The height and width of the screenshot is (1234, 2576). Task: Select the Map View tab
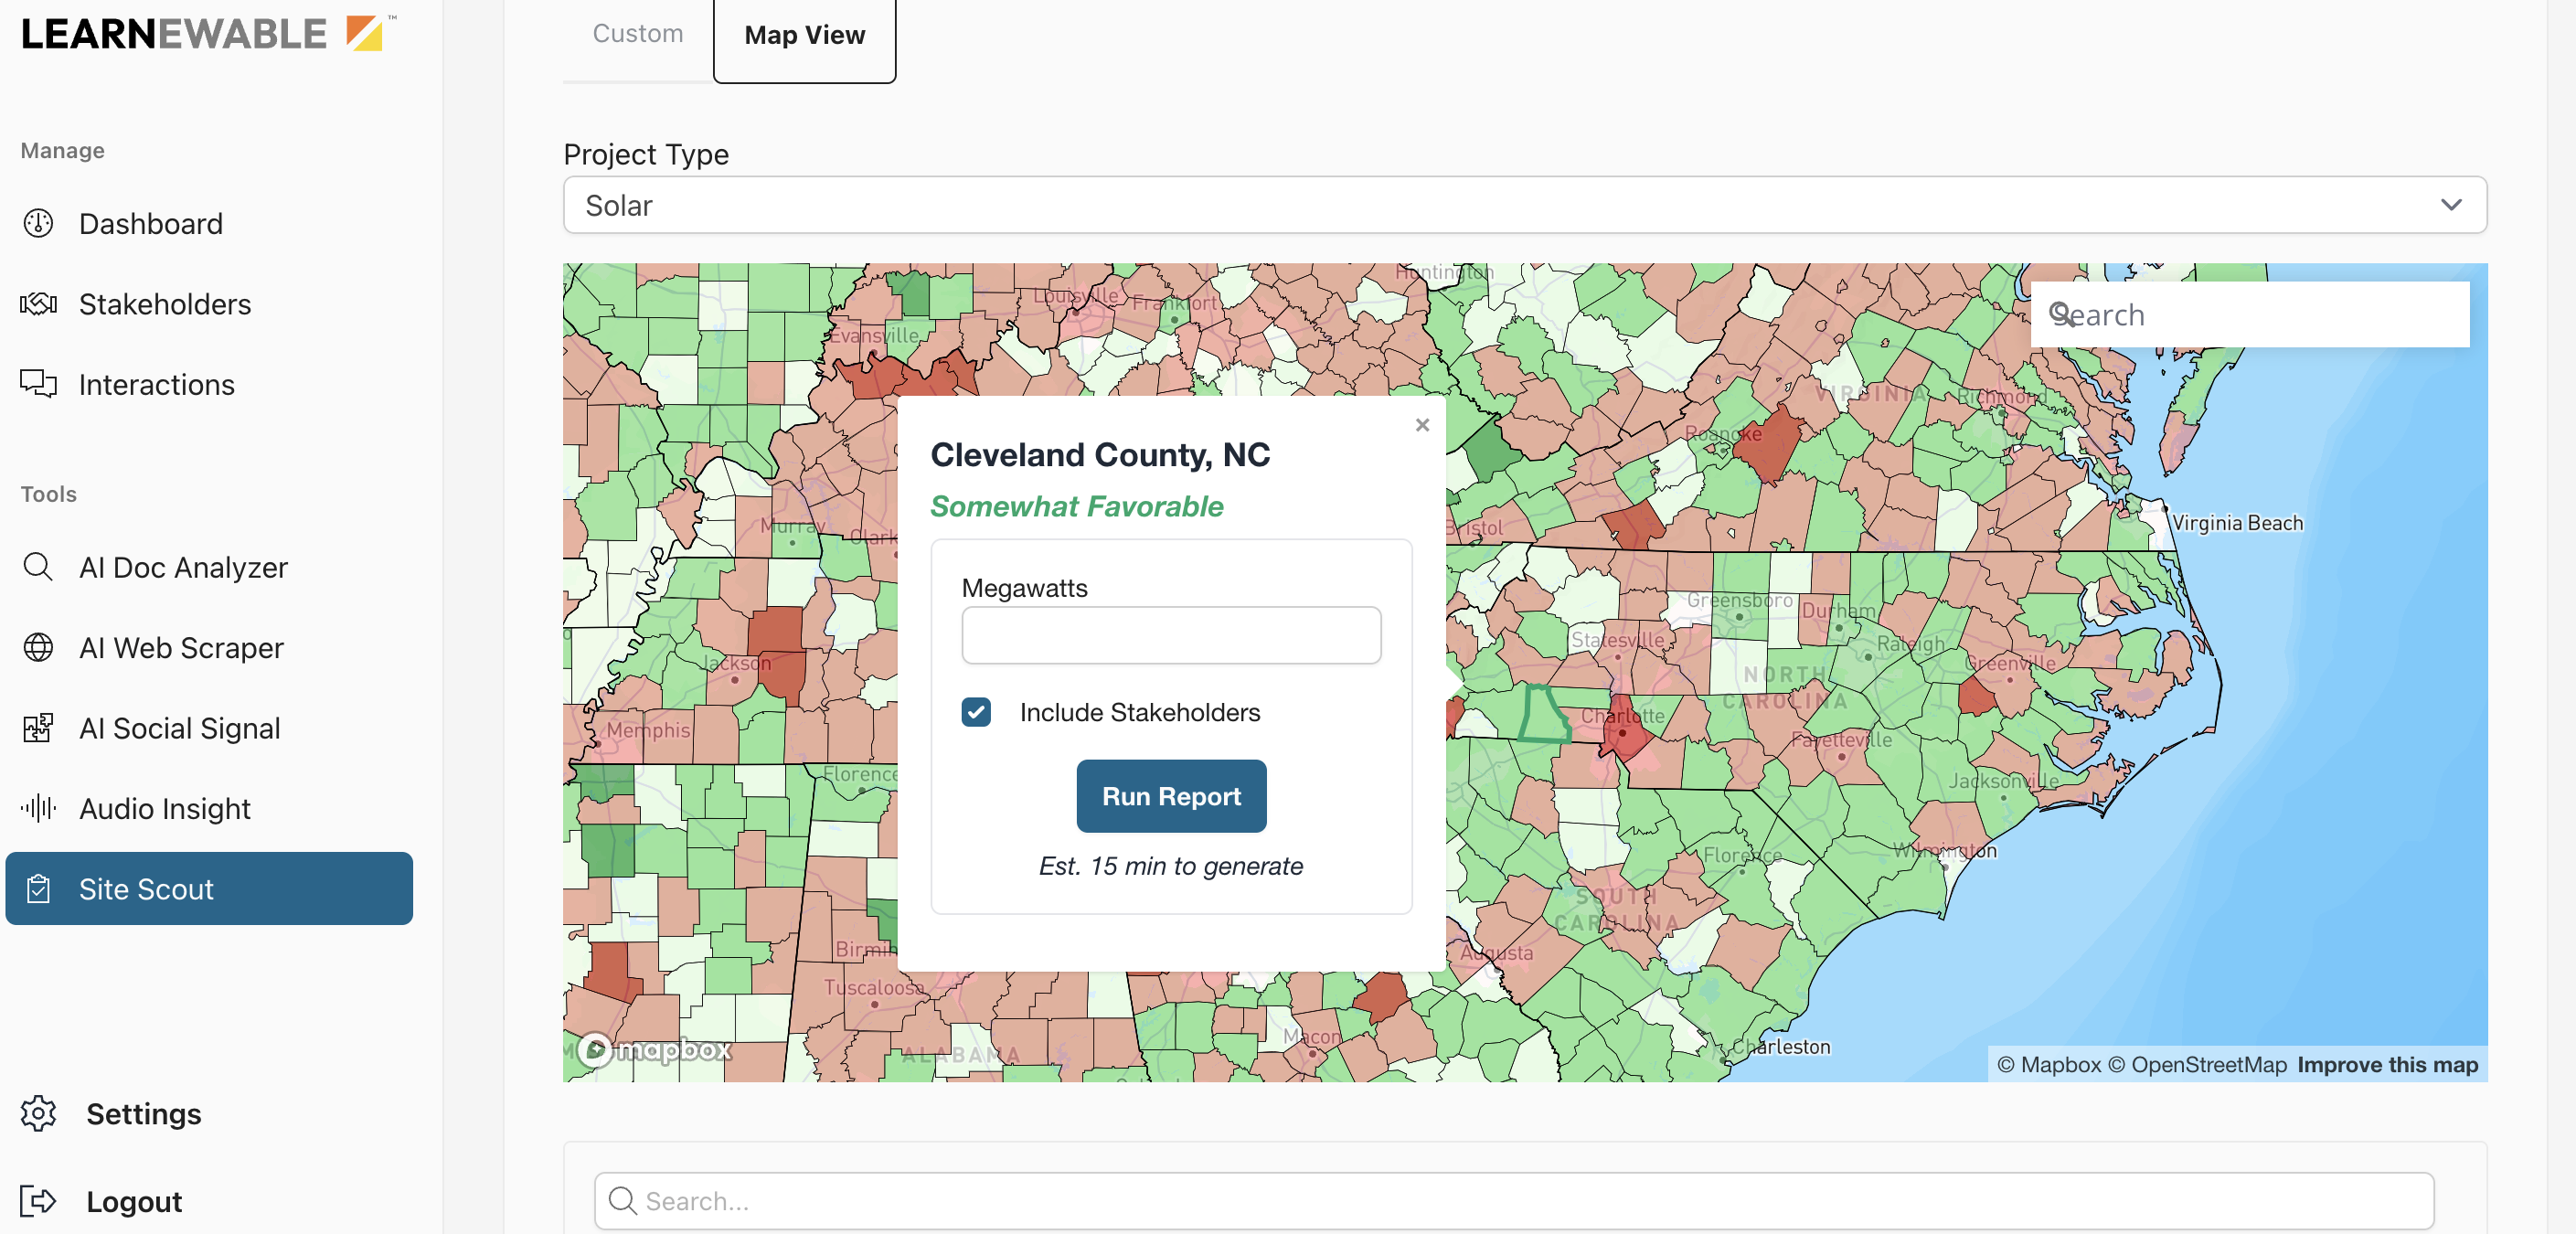coord(804,36)
